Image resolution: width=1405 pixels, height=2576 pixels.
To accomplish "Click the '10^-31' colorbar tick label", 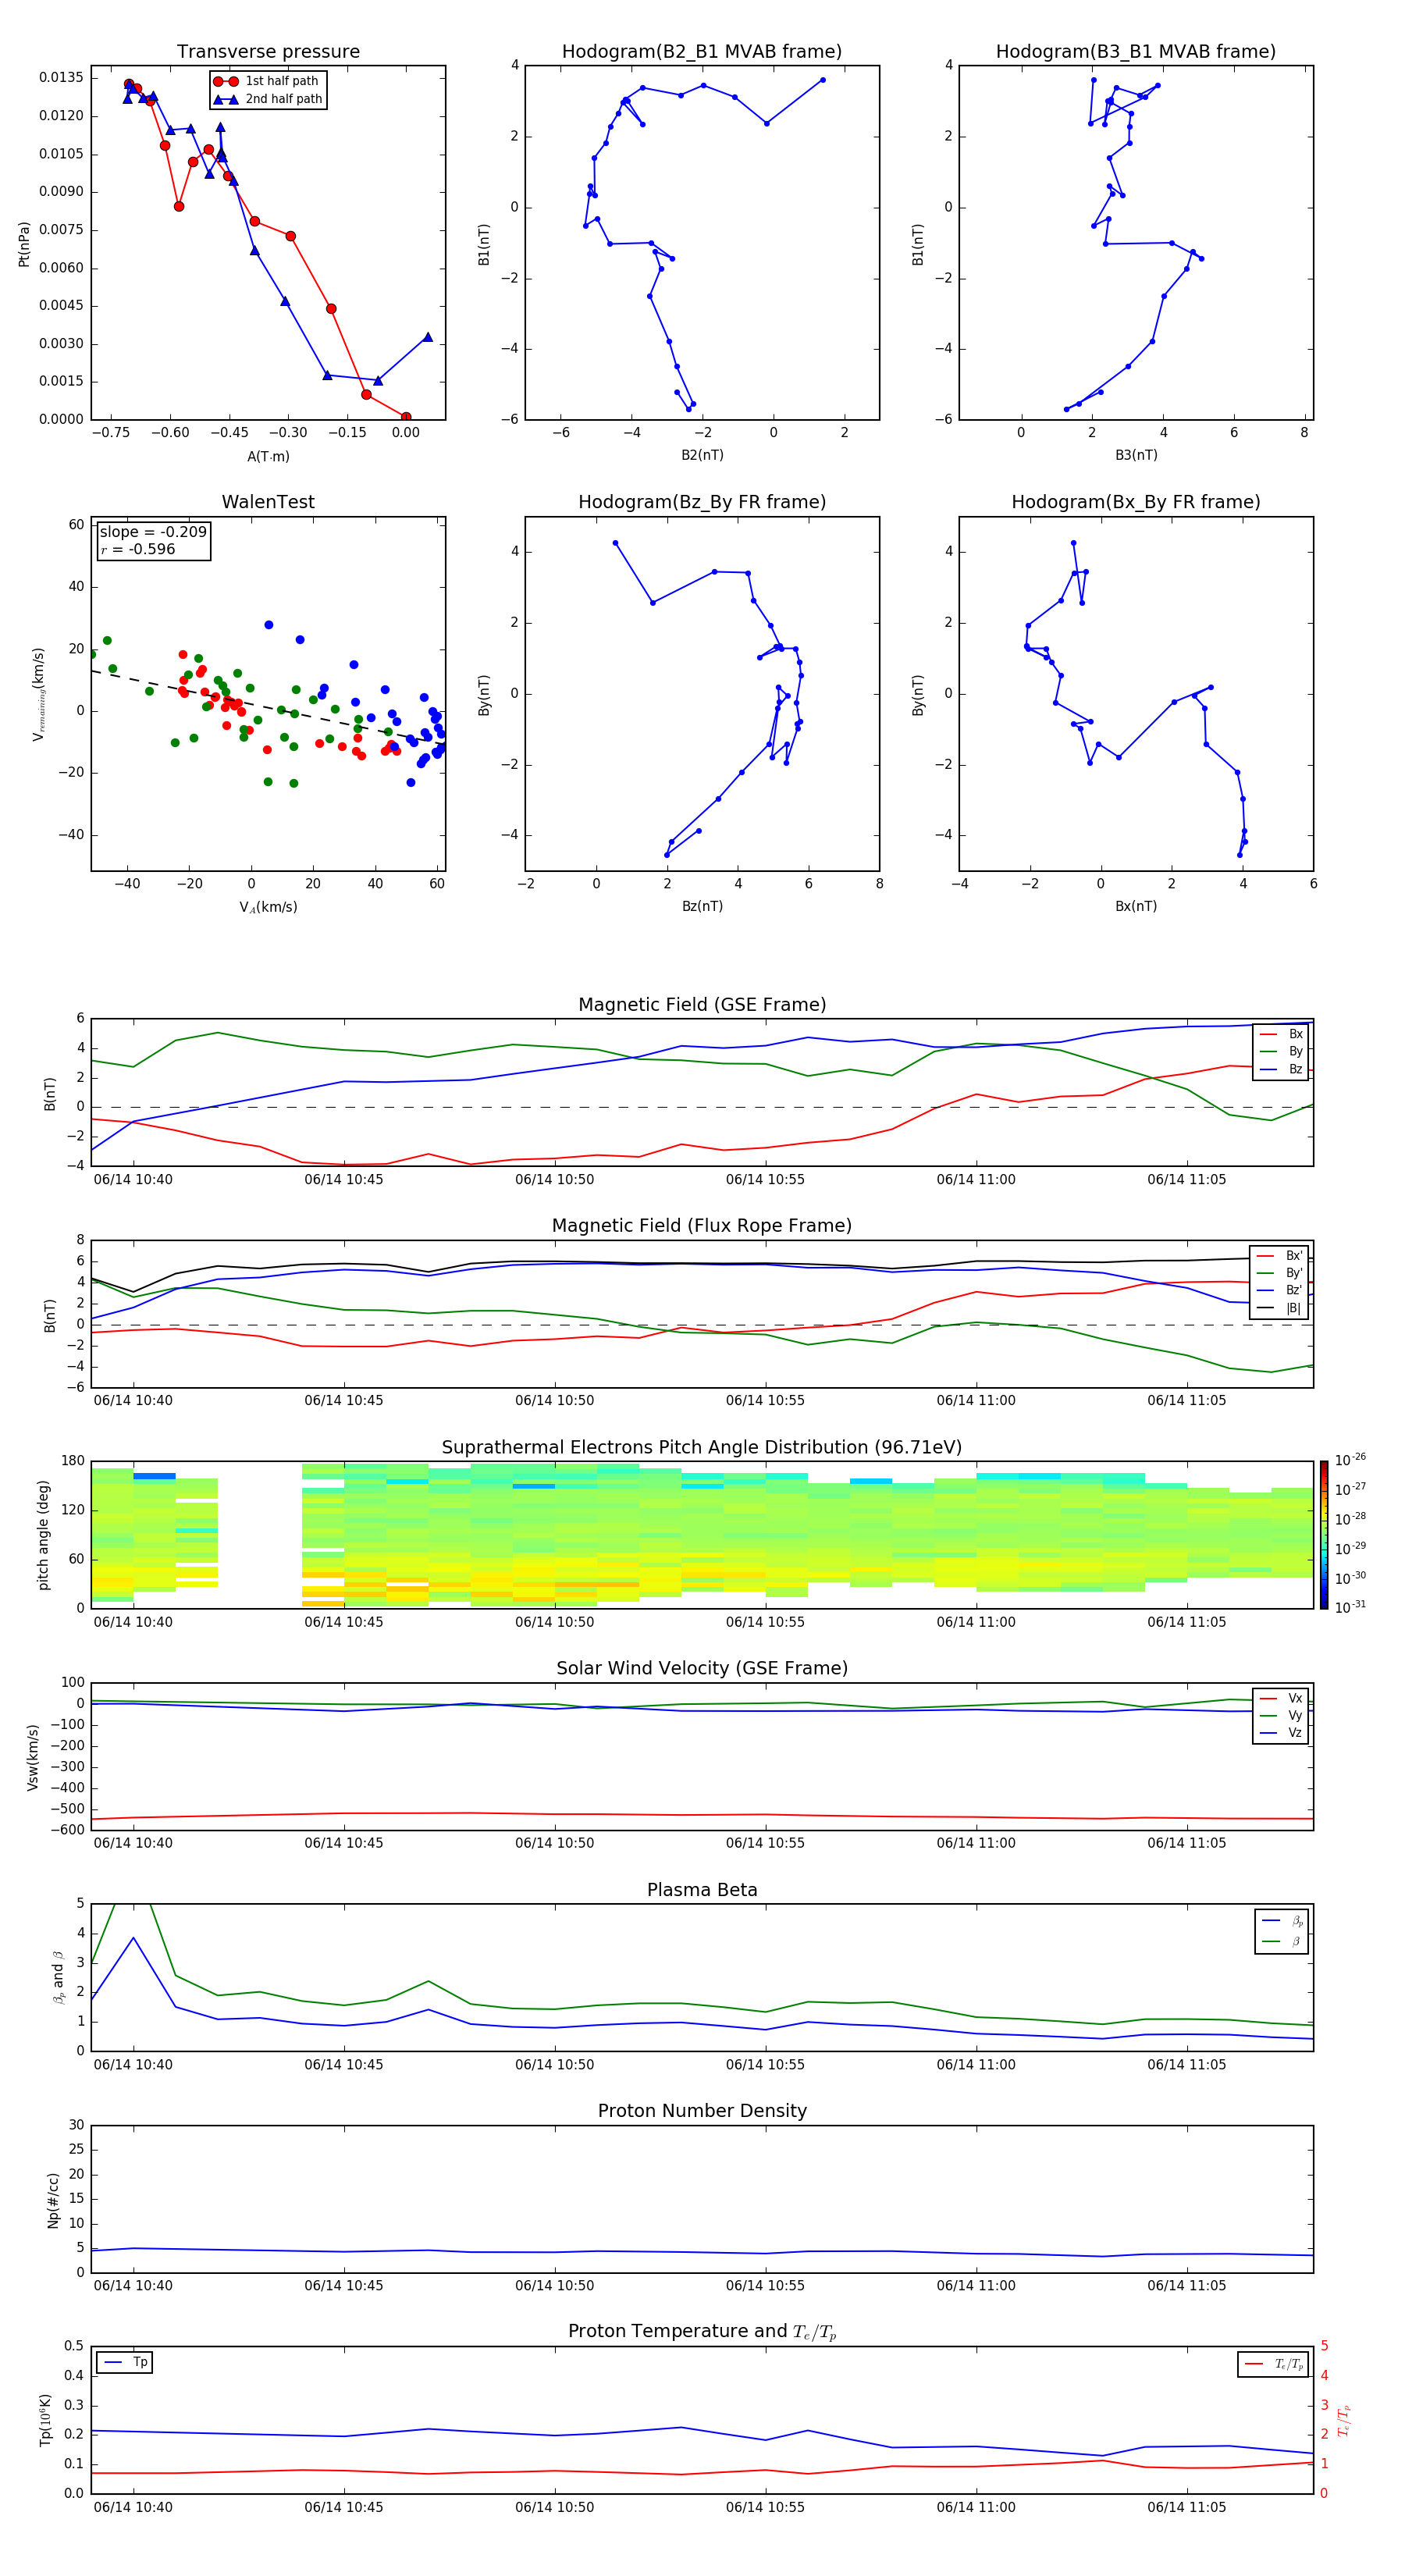I will pyautogui.click(x=1350, y=1607).
